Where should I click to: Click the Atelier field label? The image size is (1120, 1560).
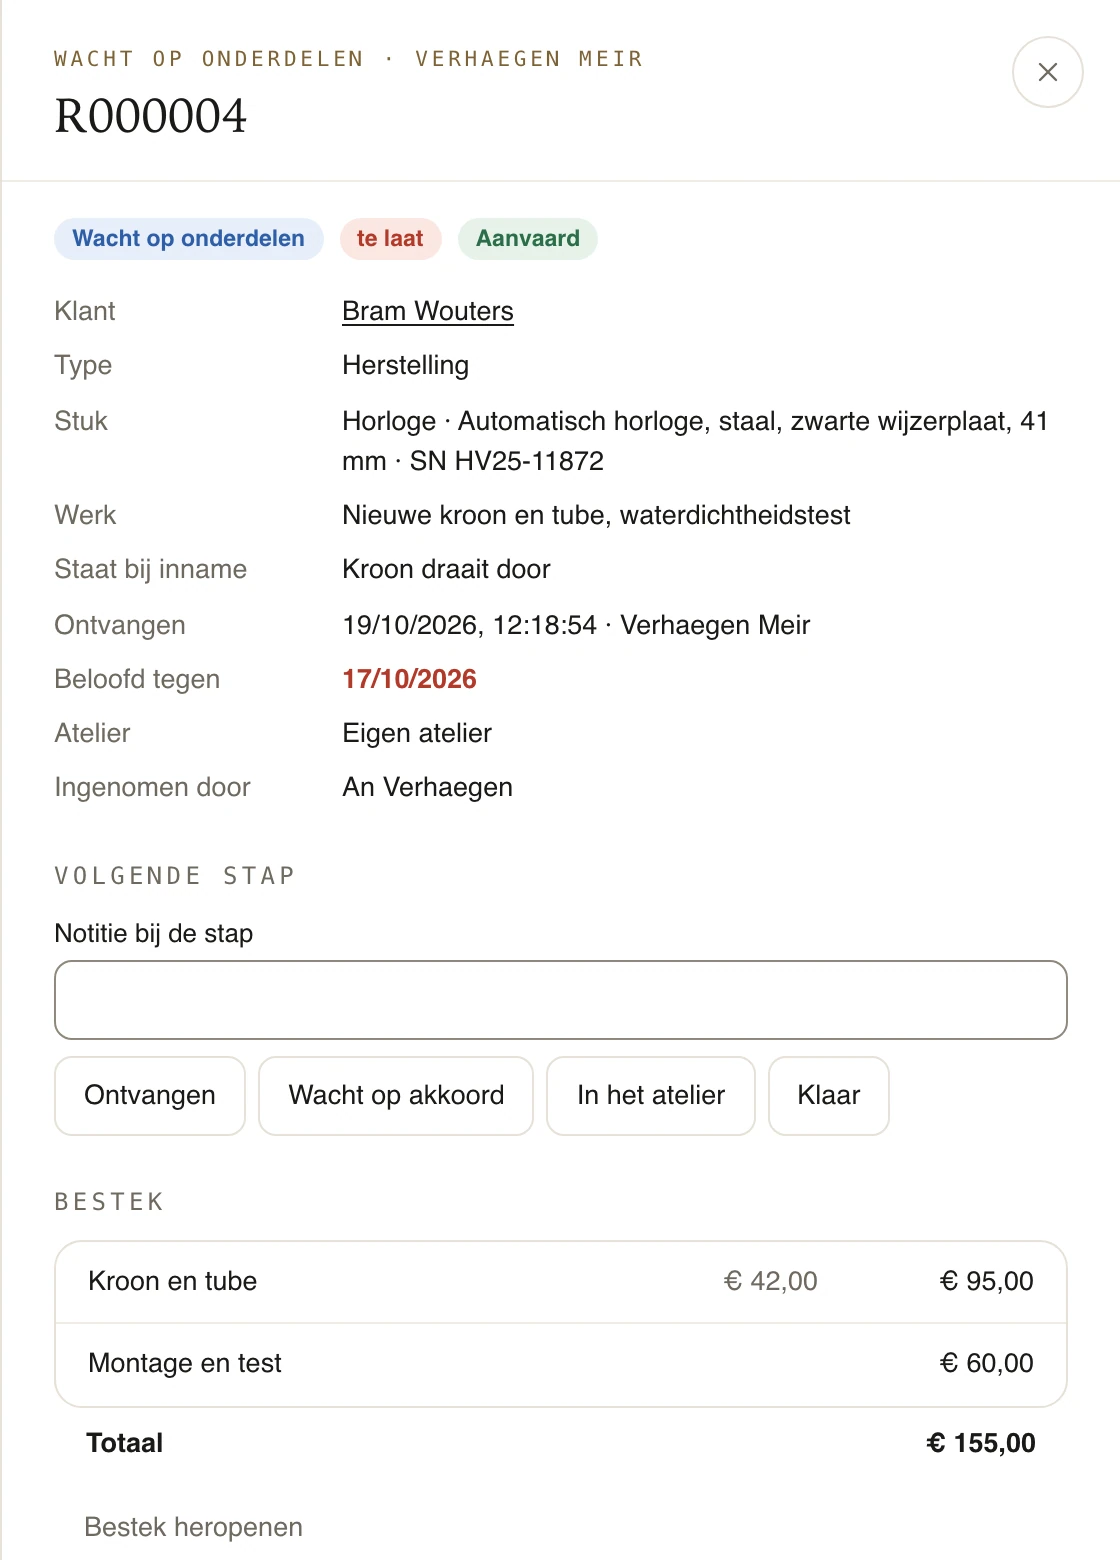pyautogui.click(x=92, y=733)
